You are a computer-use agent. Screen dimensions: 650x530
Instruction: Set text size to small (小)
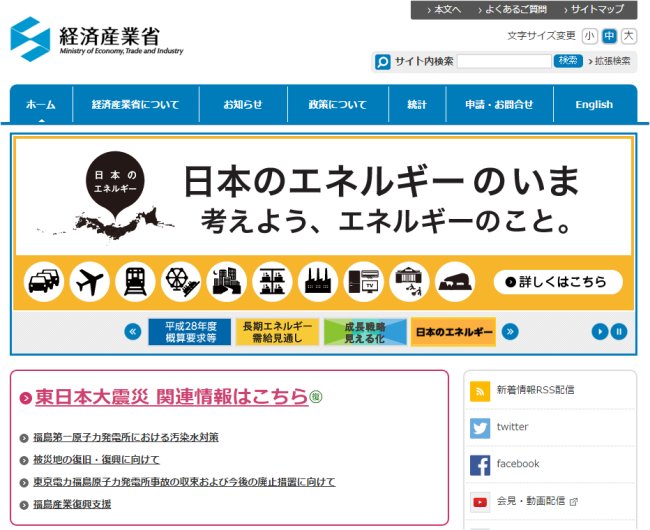pos(589,36)
